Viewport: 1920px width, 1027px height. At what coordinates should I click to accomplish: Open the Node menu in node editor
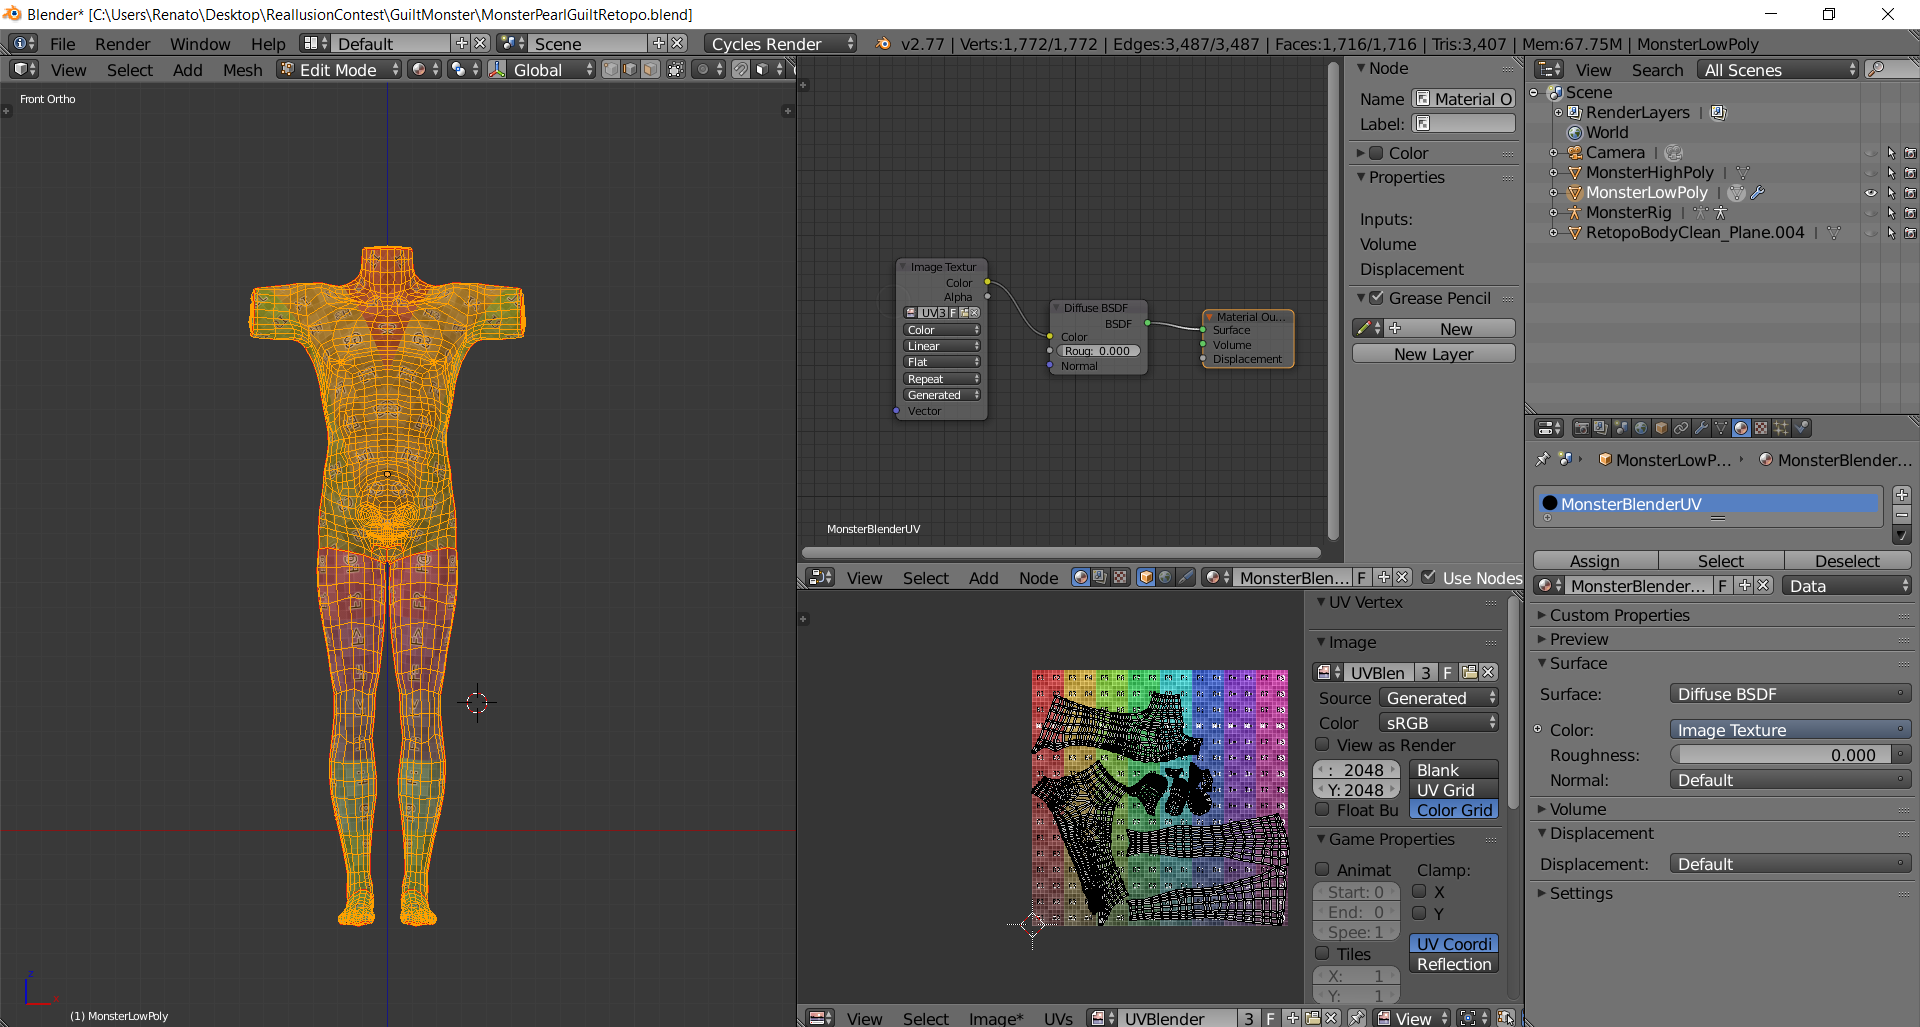tap(1038, 577)
